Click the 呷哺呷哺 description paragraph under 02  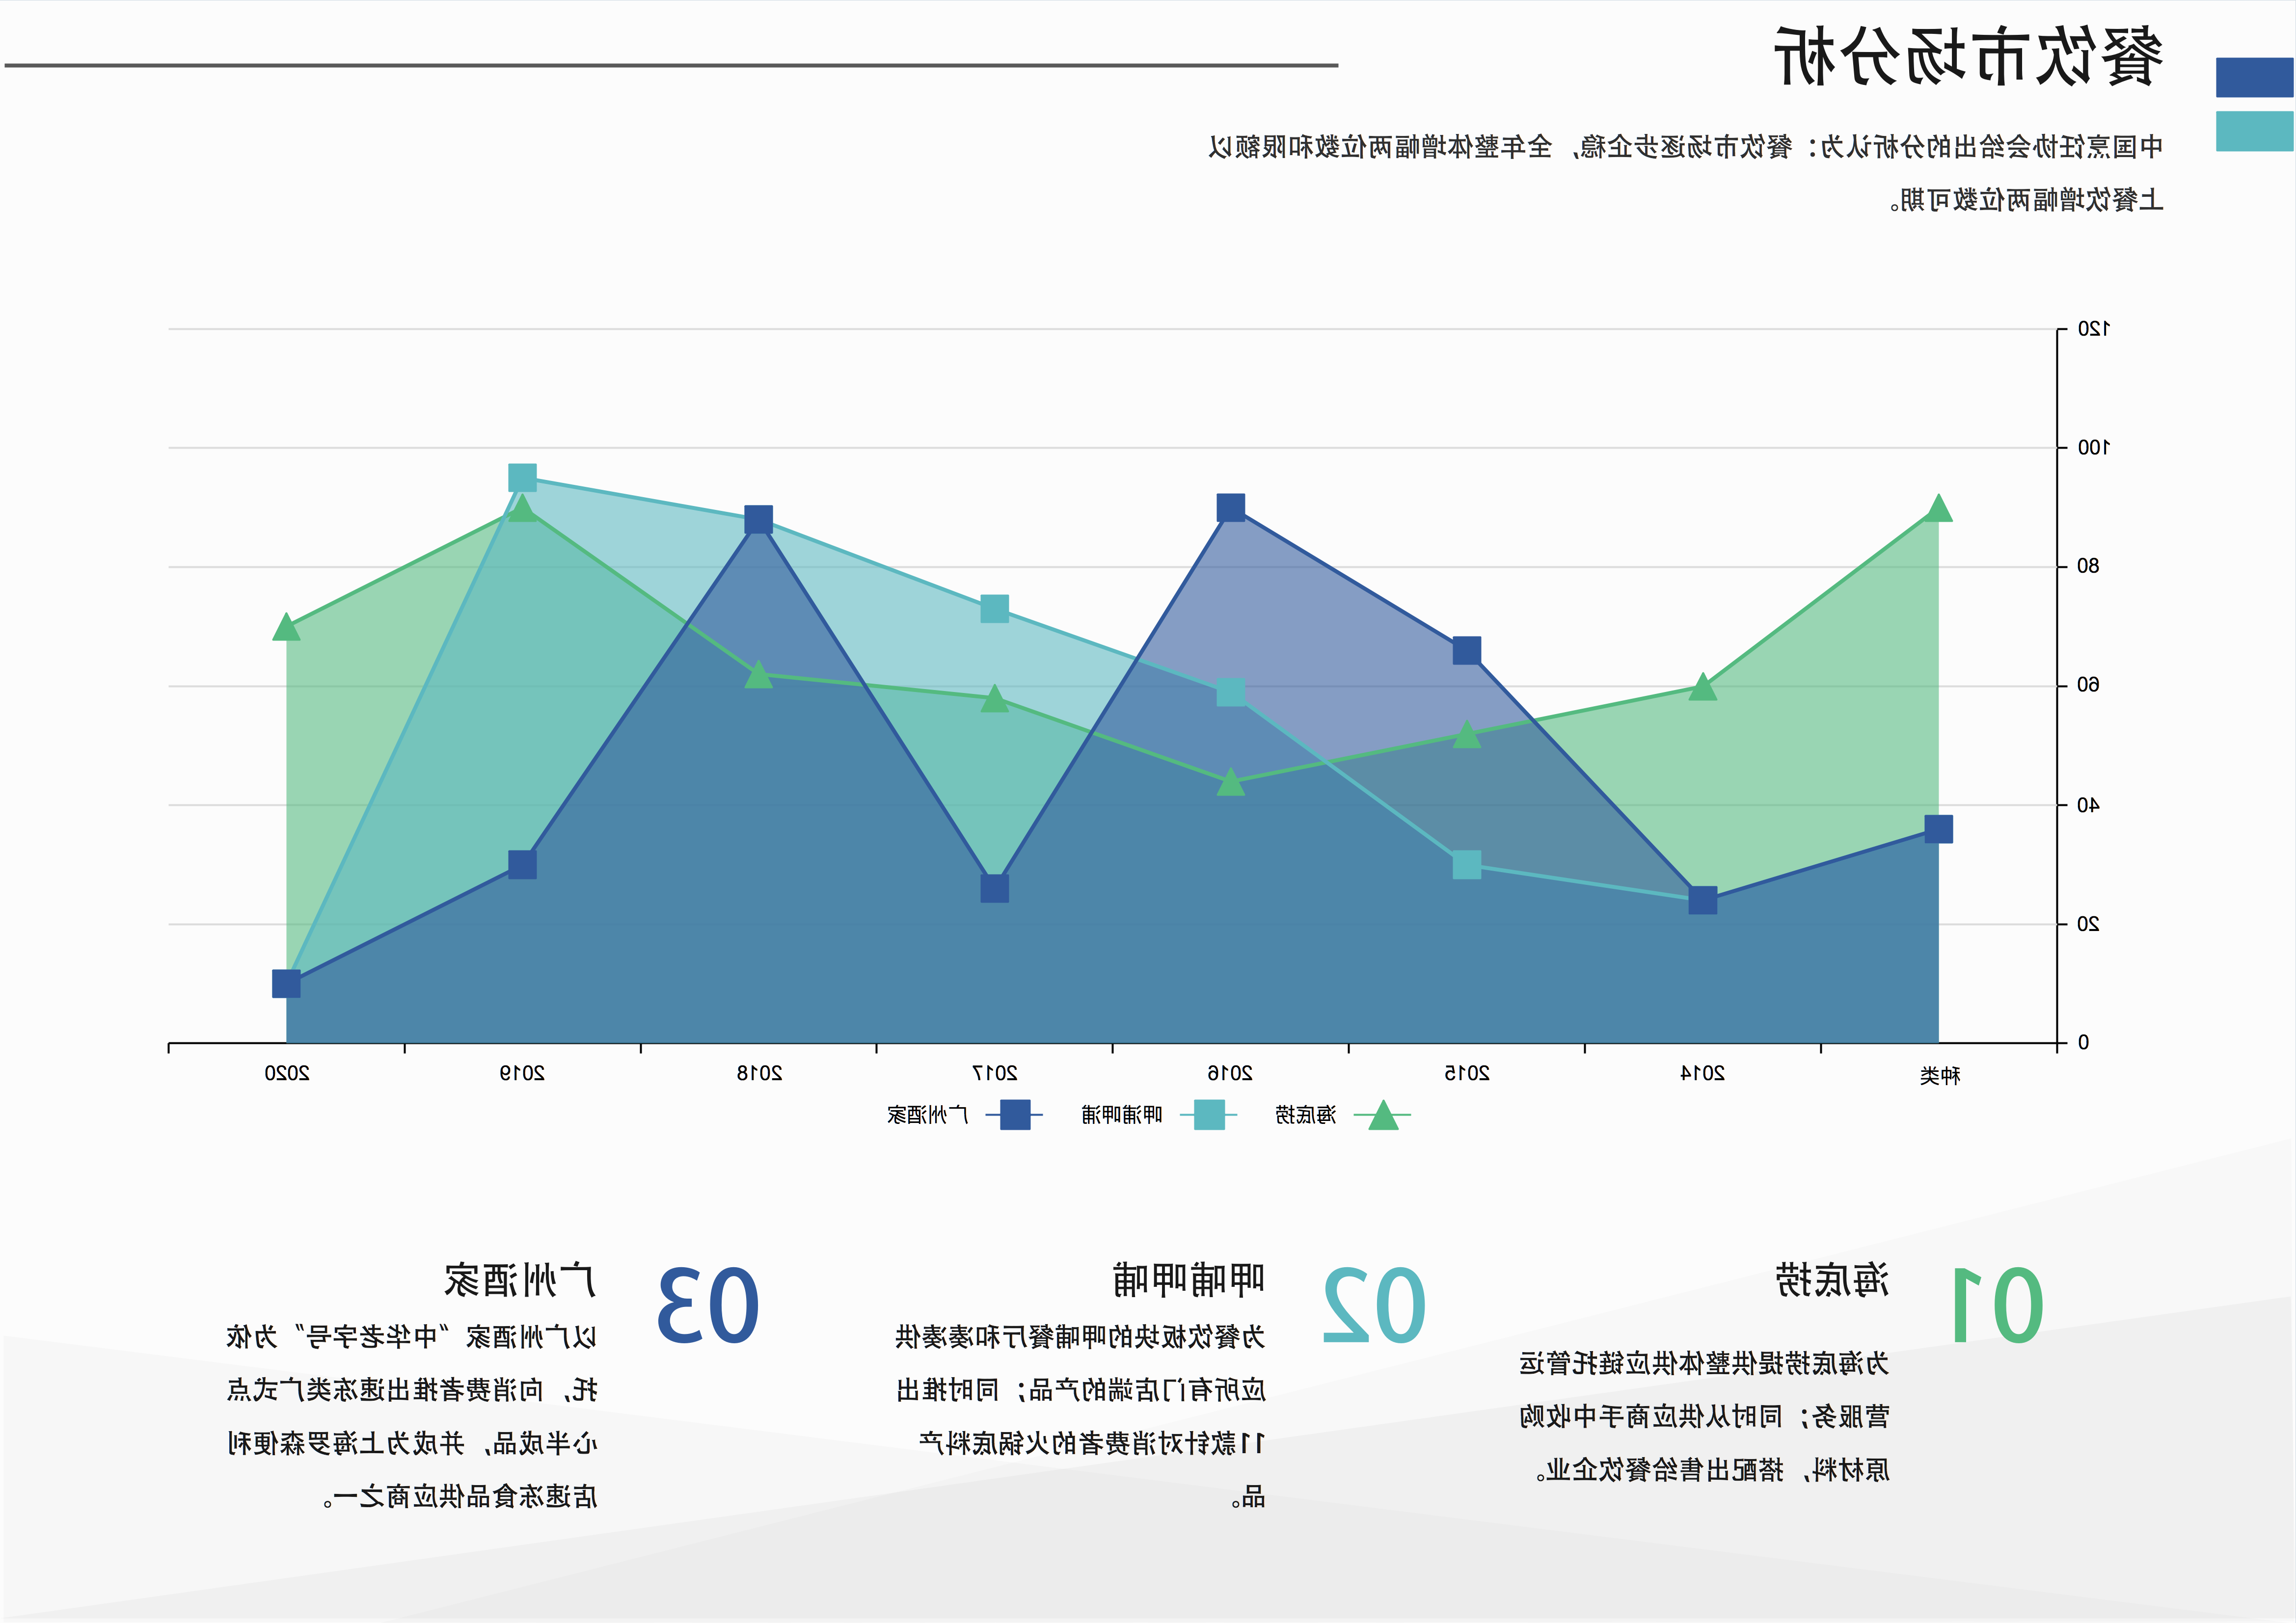point(1080,1417)
